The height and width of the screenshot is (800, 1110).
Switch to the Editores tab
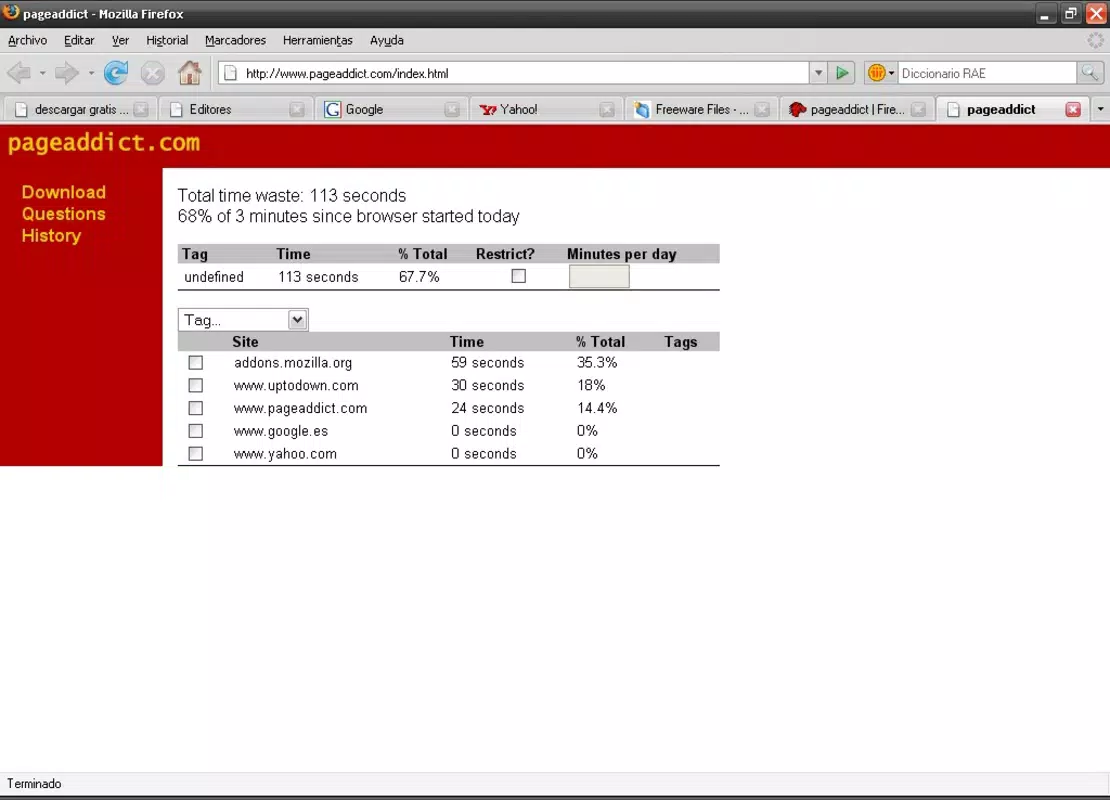click(x=236, y=109)
